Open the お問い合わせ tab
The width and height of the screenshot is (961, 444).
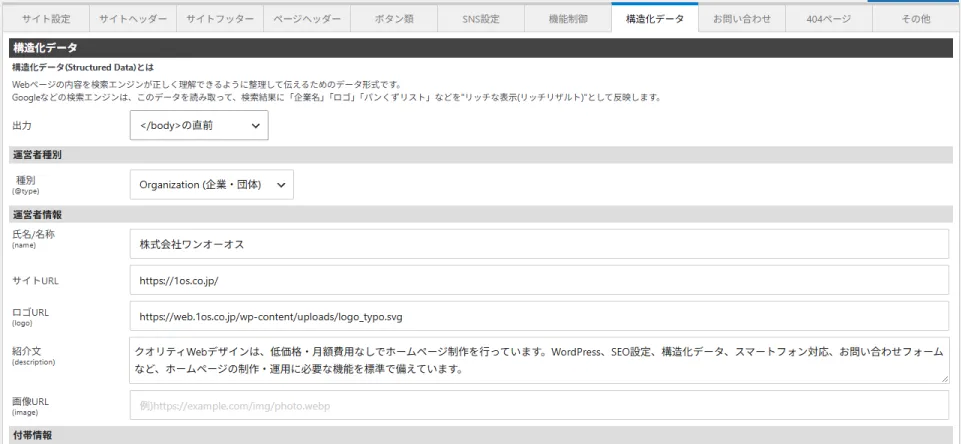click(x=742, y=19)
